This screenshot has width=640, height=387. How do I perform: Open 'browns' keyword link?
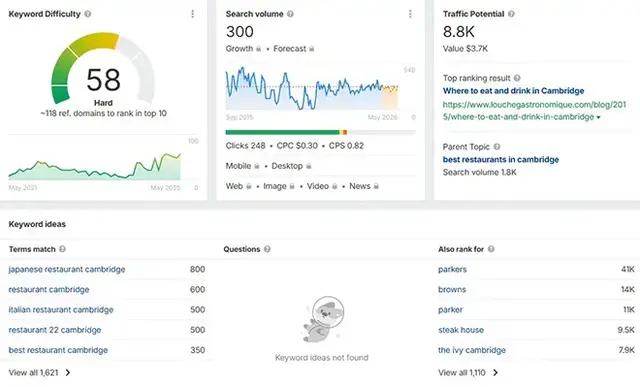click(x=452, y=289)
